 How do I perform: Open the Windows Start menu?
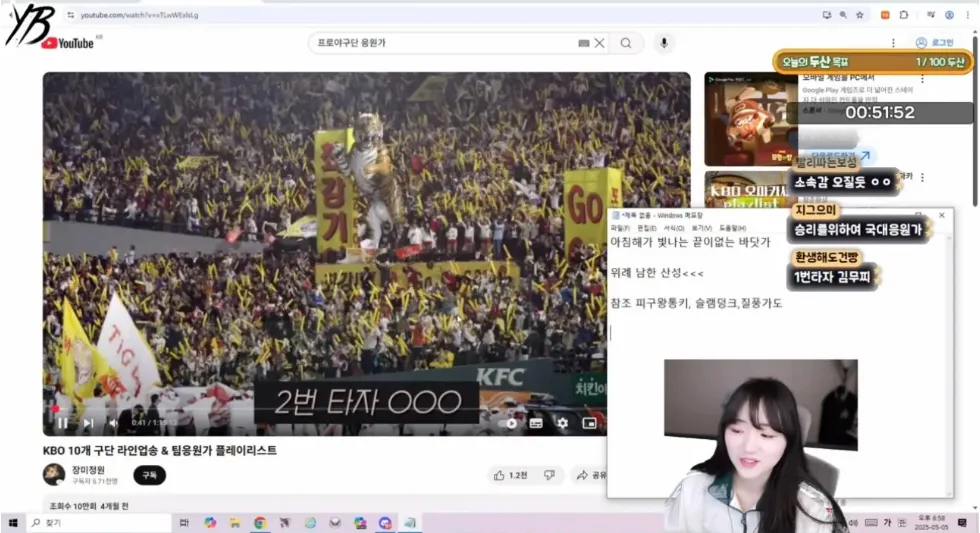(x=12, y=522)
